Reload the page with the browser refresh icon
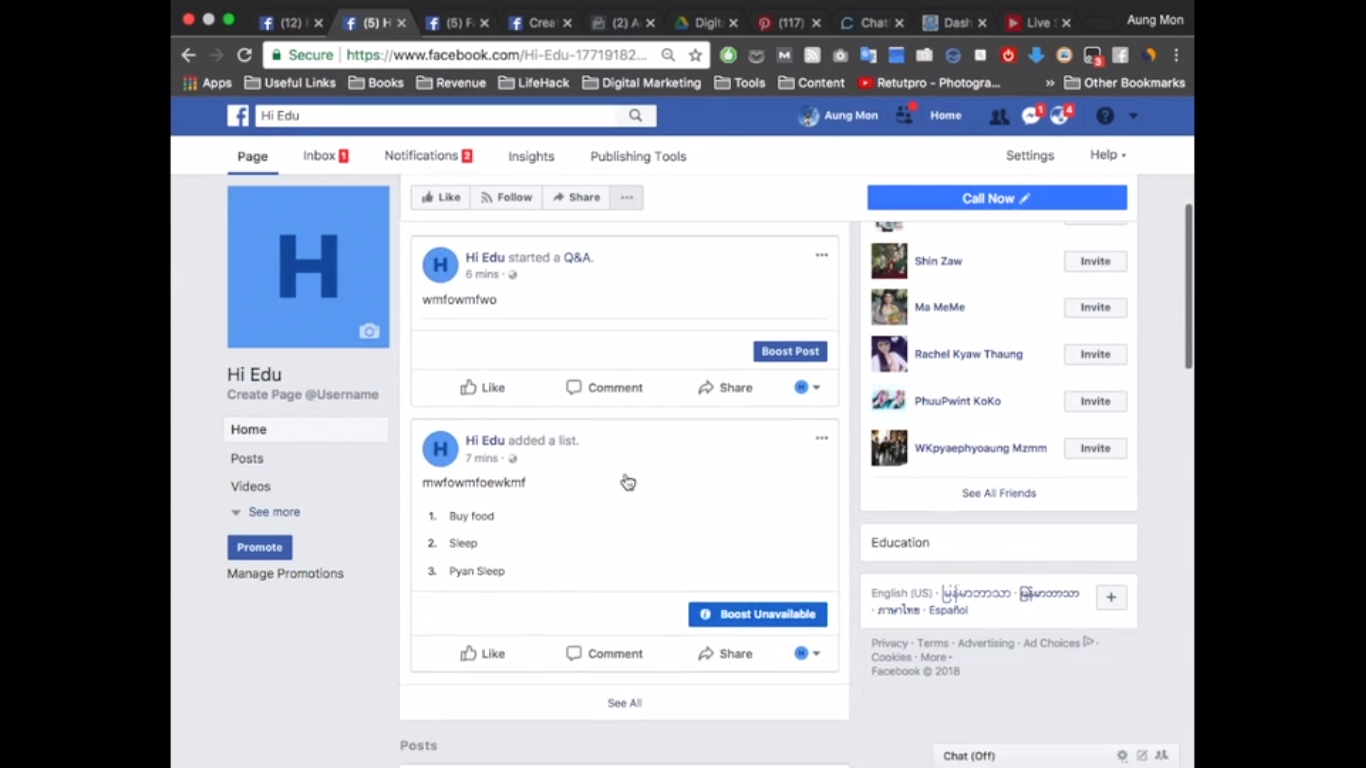 point(244,55)
